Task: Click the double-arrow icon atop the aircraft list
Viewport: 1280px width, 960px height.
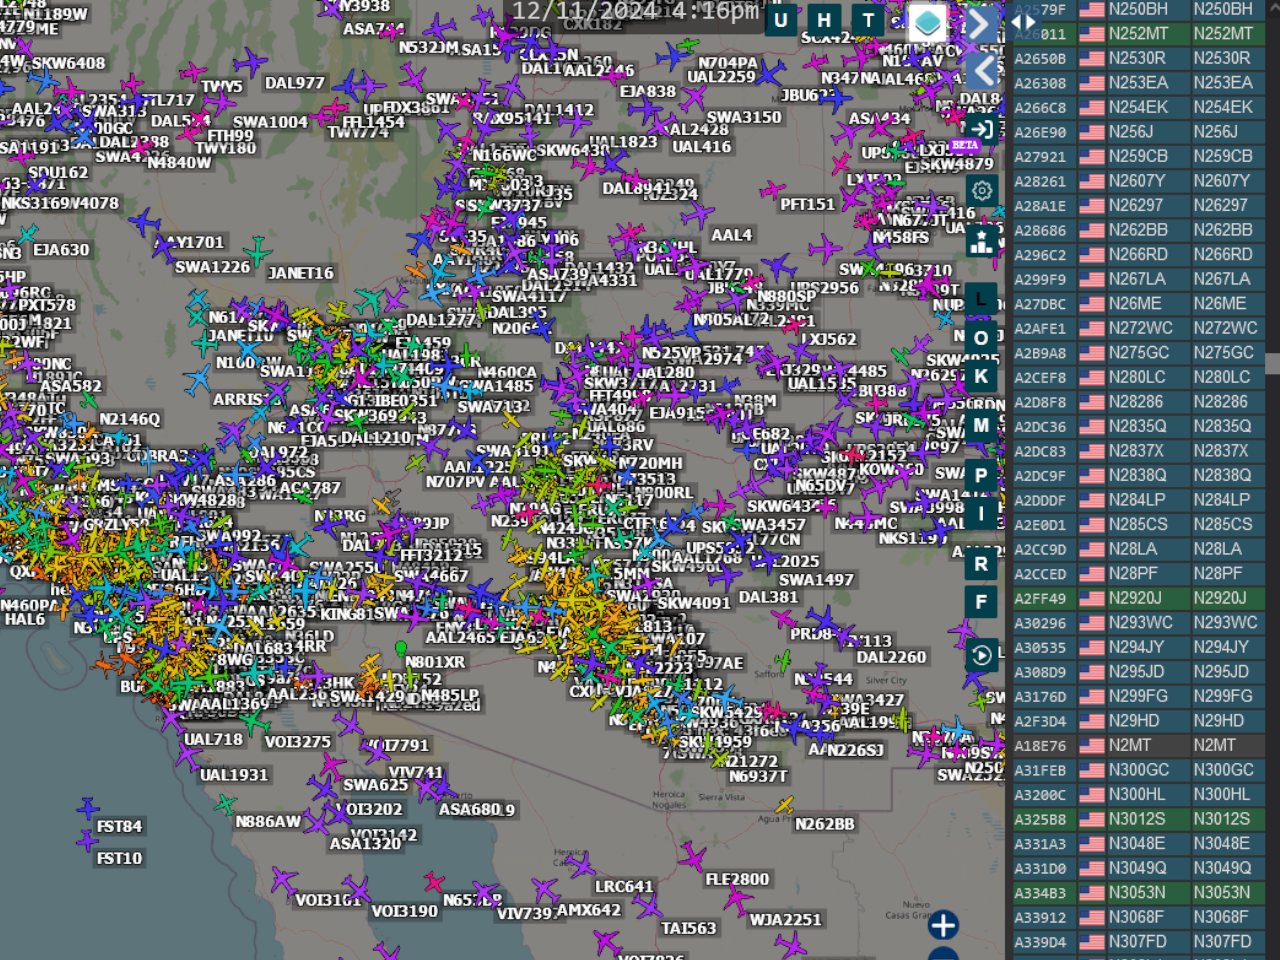Action: [x=1024, y=21]
